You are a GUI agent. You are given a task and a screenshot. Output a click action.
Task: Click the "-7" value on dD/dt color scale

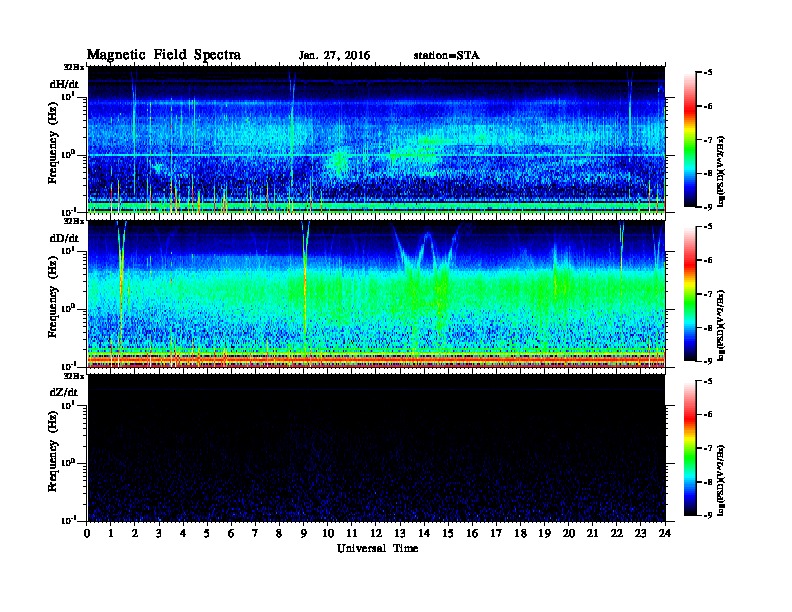point(708,293)
